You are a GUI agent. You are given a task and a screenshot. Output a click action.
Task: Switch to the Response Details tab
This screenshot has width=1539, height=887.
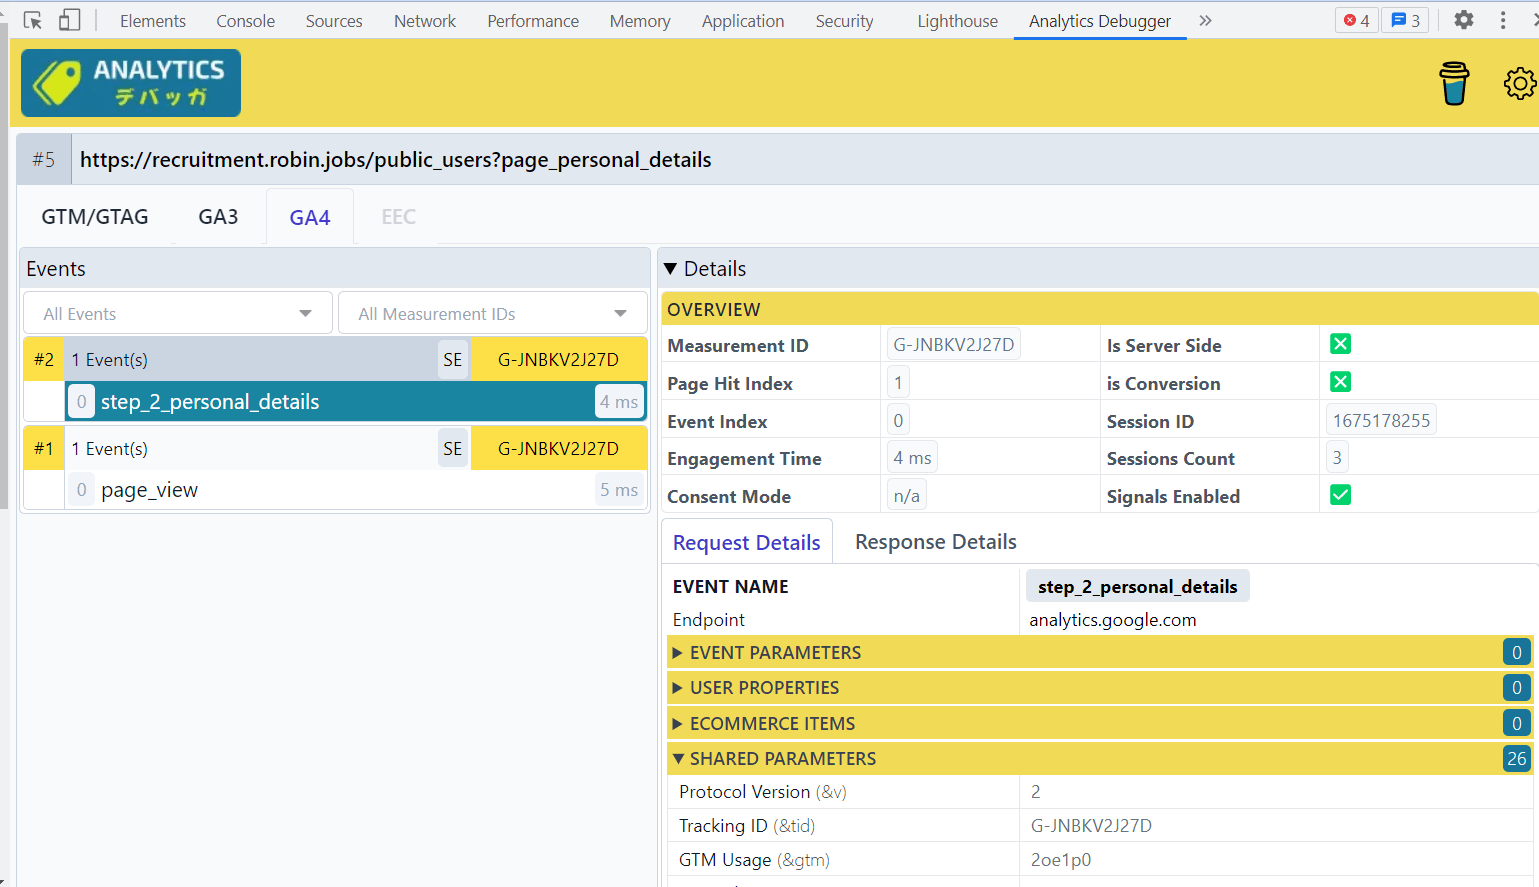(x=935, y=542)
